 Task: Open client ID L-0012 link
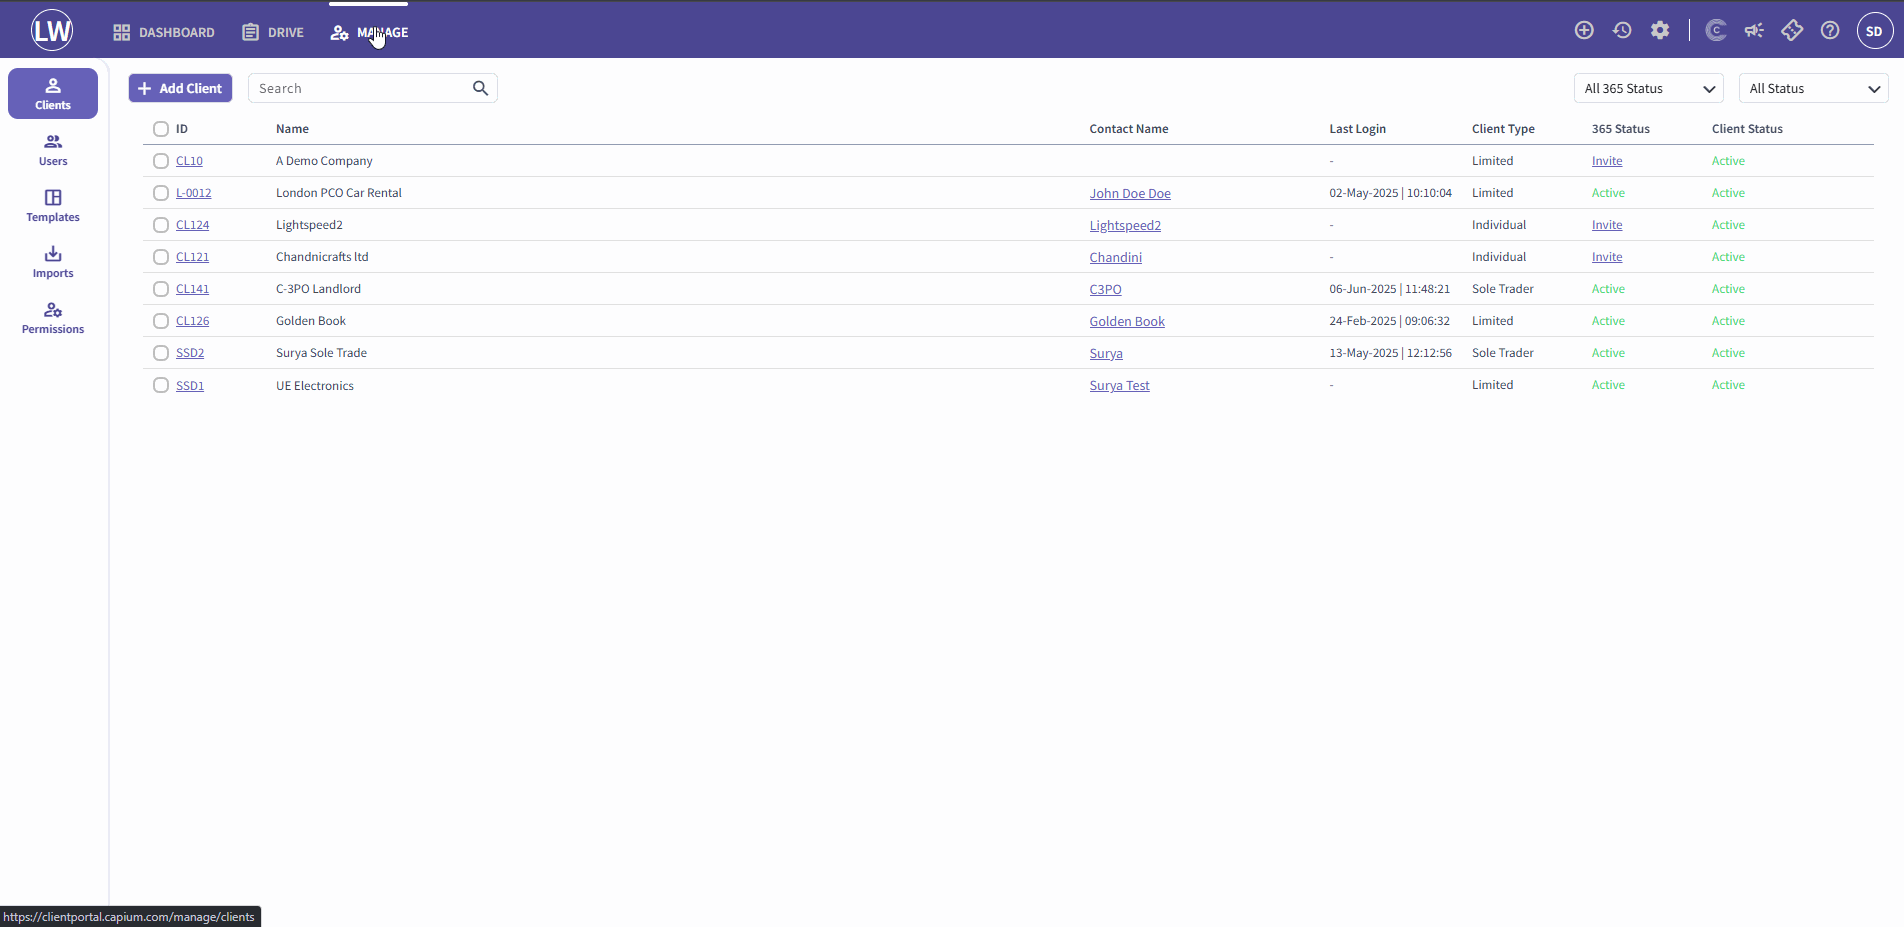(193, 193)
